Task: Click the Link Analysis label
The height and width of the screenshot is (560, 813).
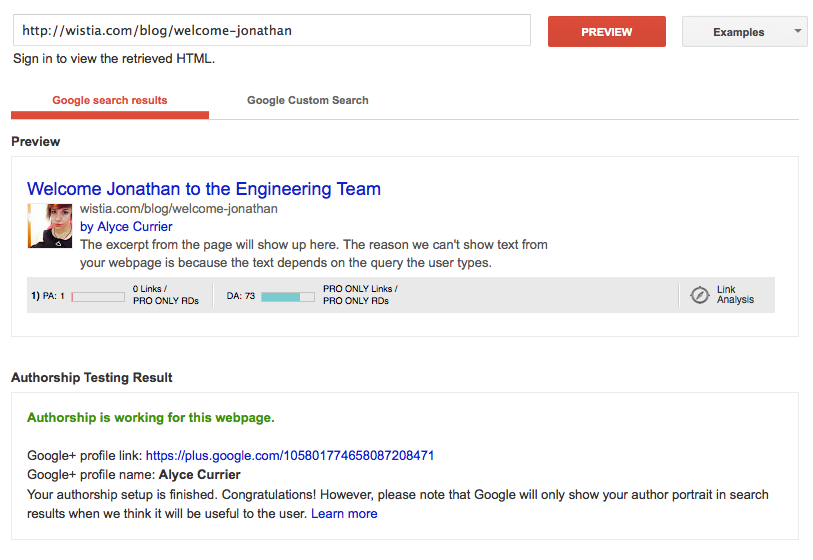Action: click(x=735, y=295)
